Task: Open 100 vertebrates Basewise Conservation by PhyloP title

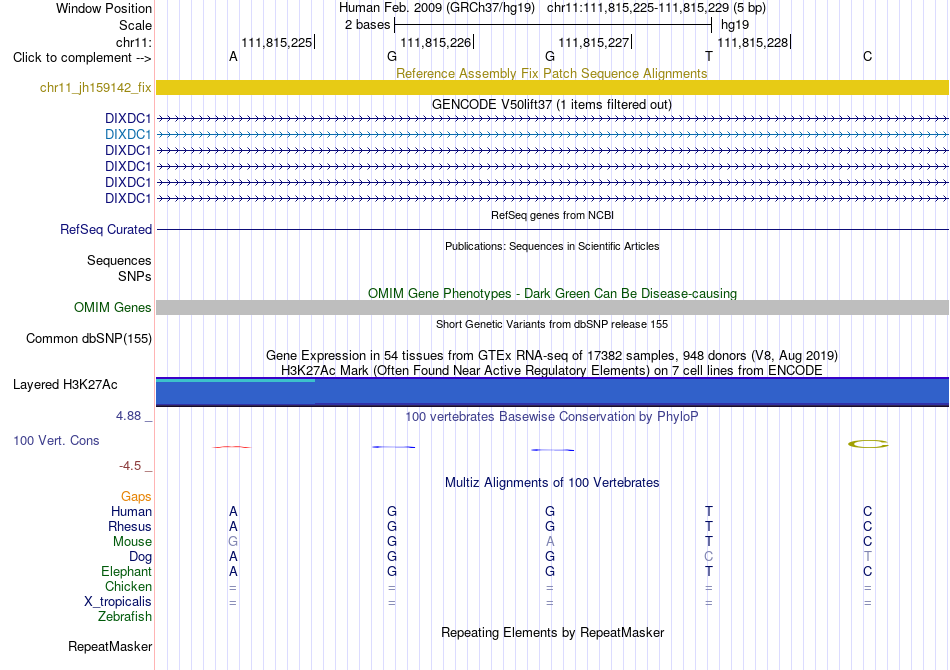Action: pos(552,416)
